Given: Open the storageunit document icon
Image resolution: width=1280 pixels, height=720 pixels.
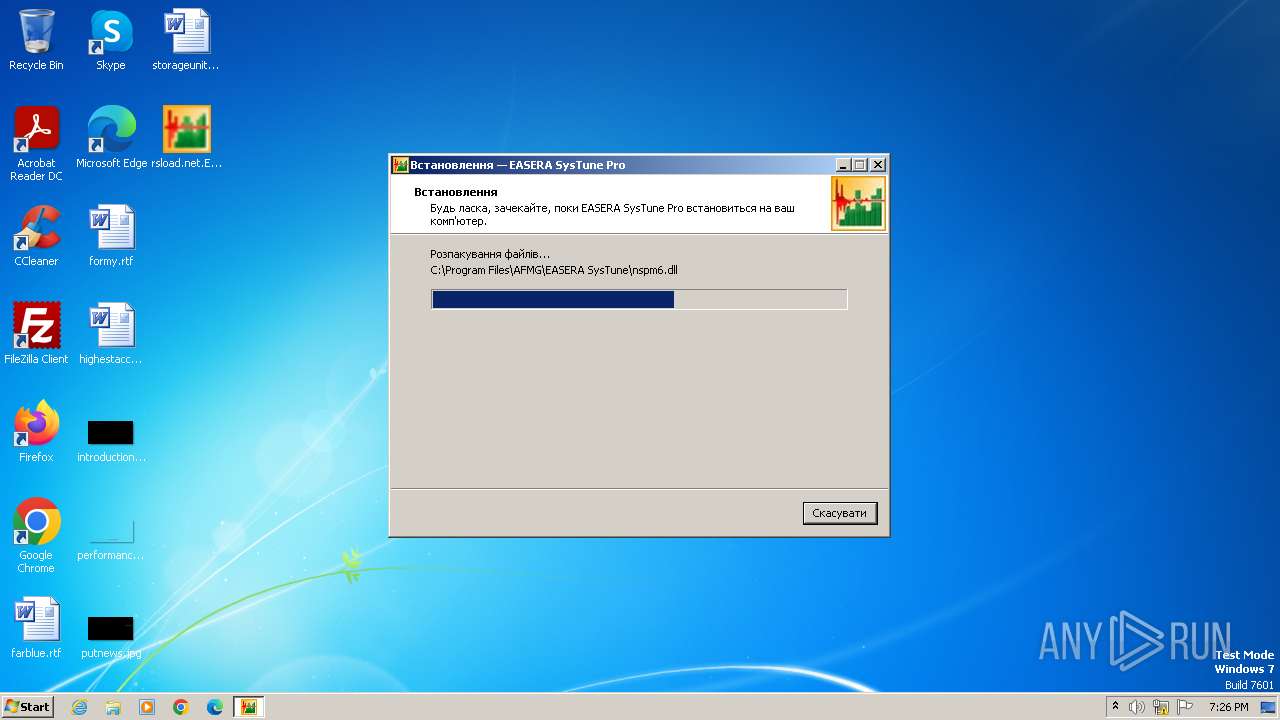Looking at the screenshot, I should pyautogui.click(x=186, y=40).
